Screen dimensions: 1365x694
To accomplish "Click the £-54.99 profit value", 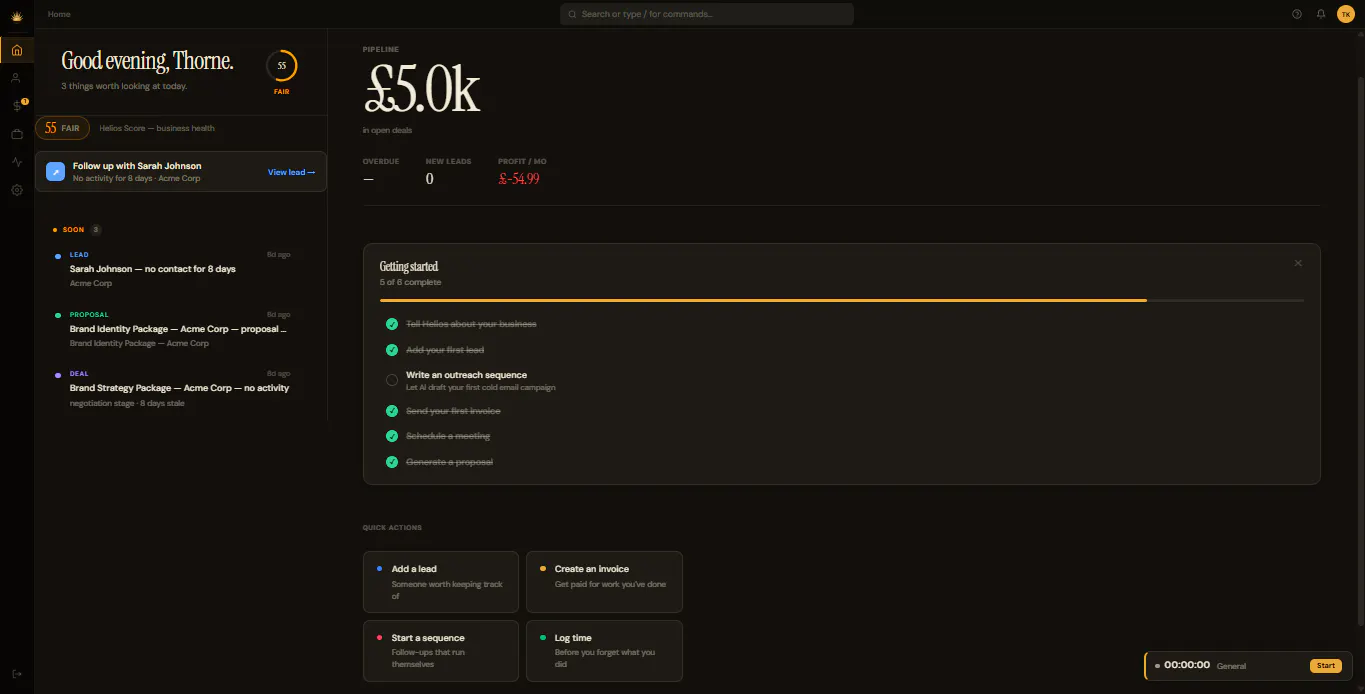I will coord(519,179).
